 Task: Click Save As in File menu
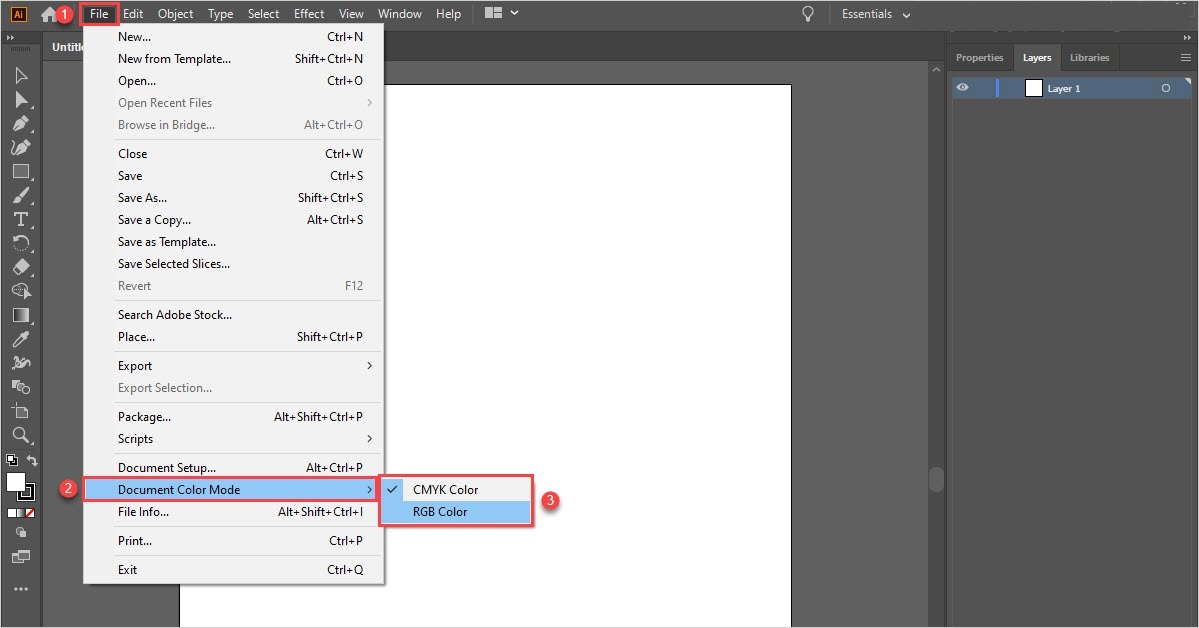(x=142, y=198)
